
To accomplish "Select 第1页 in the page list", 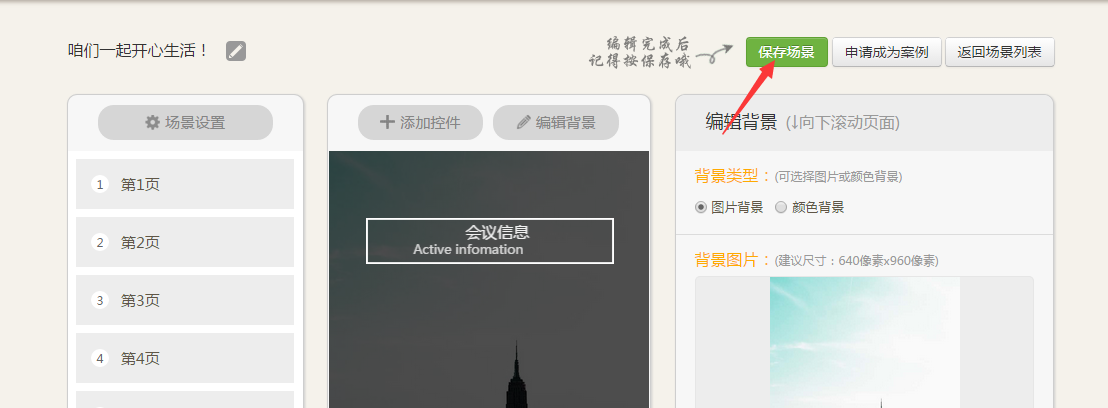I will 184,184.
